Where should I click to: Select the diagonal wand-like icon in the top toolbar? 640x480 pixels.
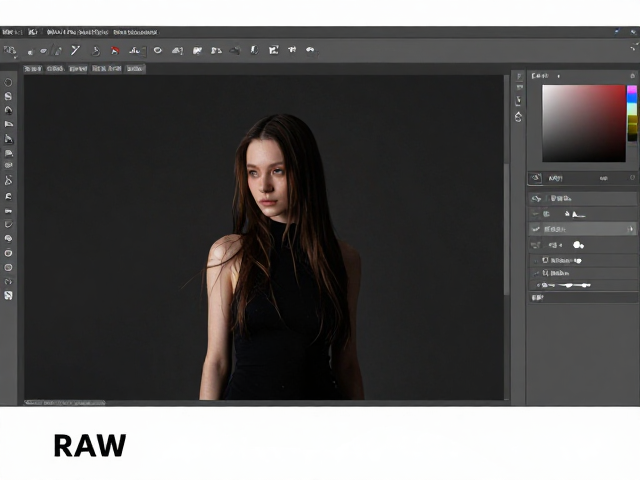75,50
